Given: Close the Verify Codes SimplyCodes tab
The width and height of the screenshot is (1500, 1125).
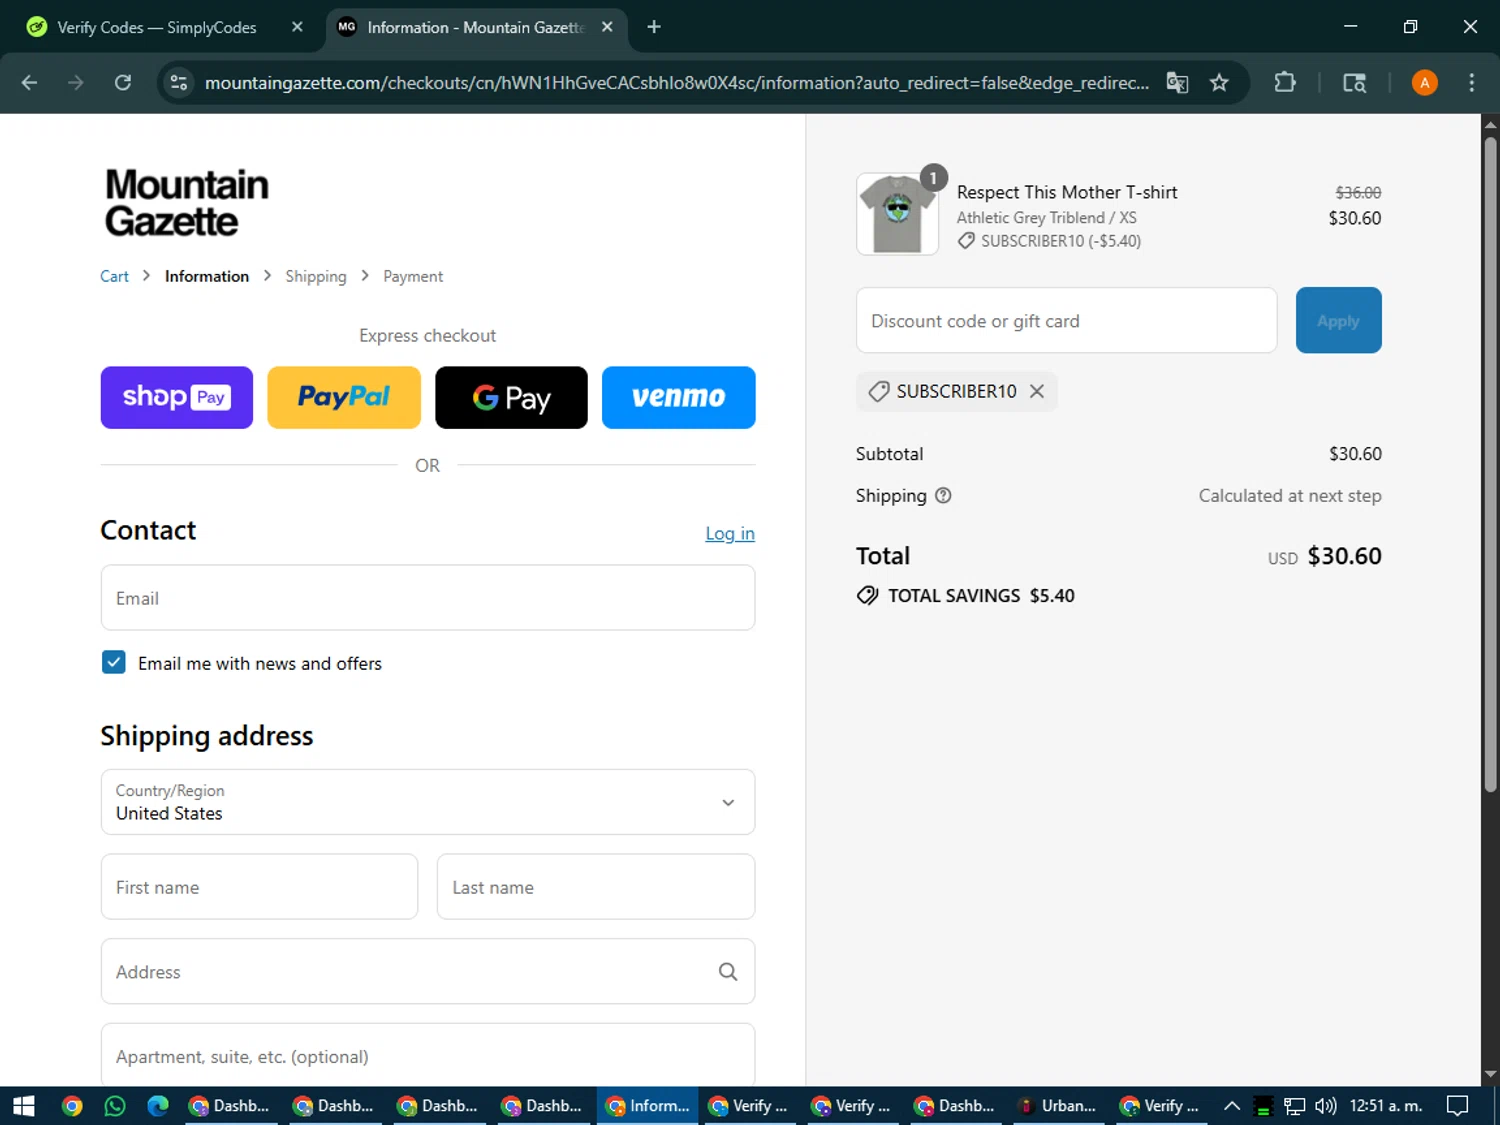Looking at the screenshot, I should pos(297,27).
